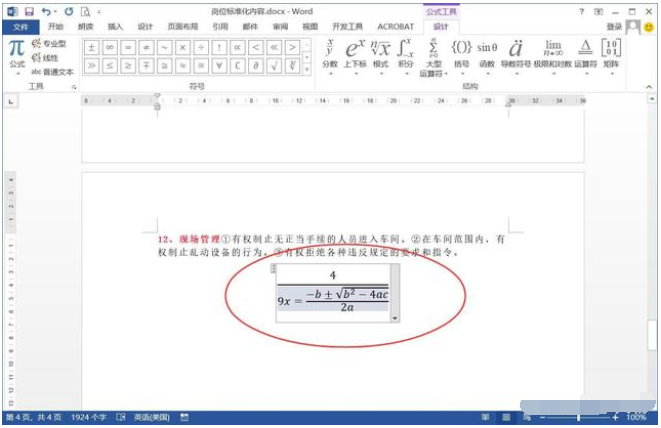Select 线性 linear equation format
Screen dimensions: 661x428
[45, 58]
